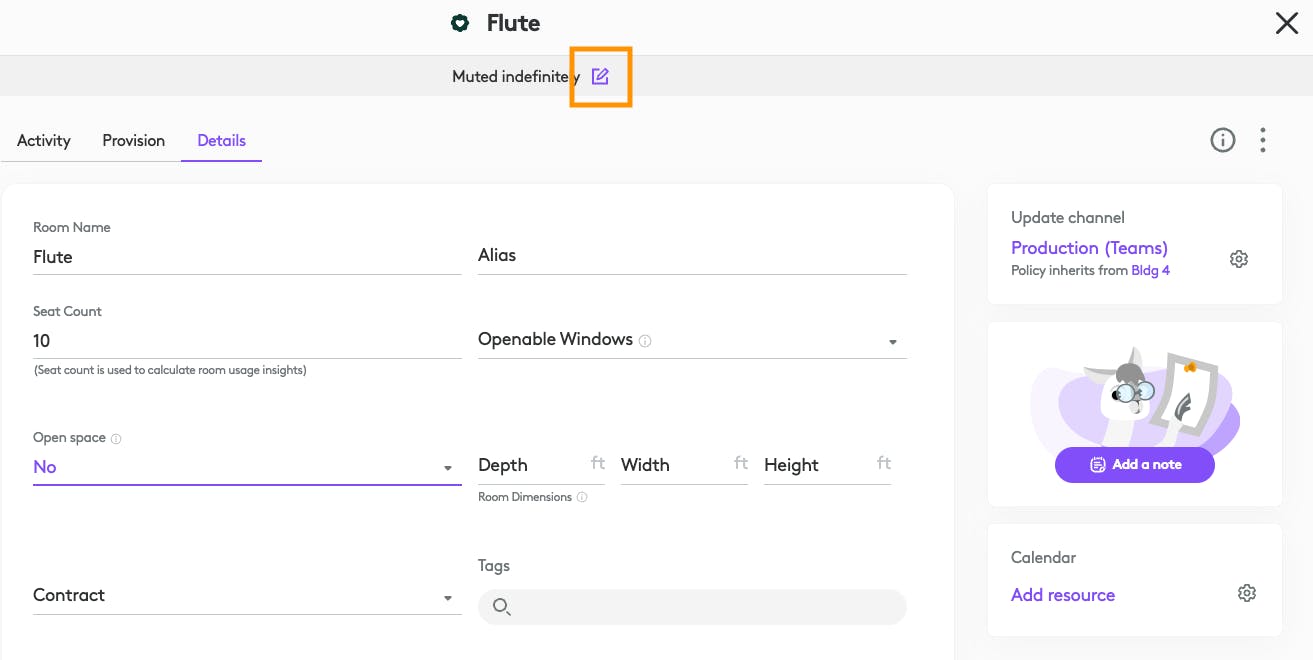Open the three-dot more options menu

click(1263, 140)
